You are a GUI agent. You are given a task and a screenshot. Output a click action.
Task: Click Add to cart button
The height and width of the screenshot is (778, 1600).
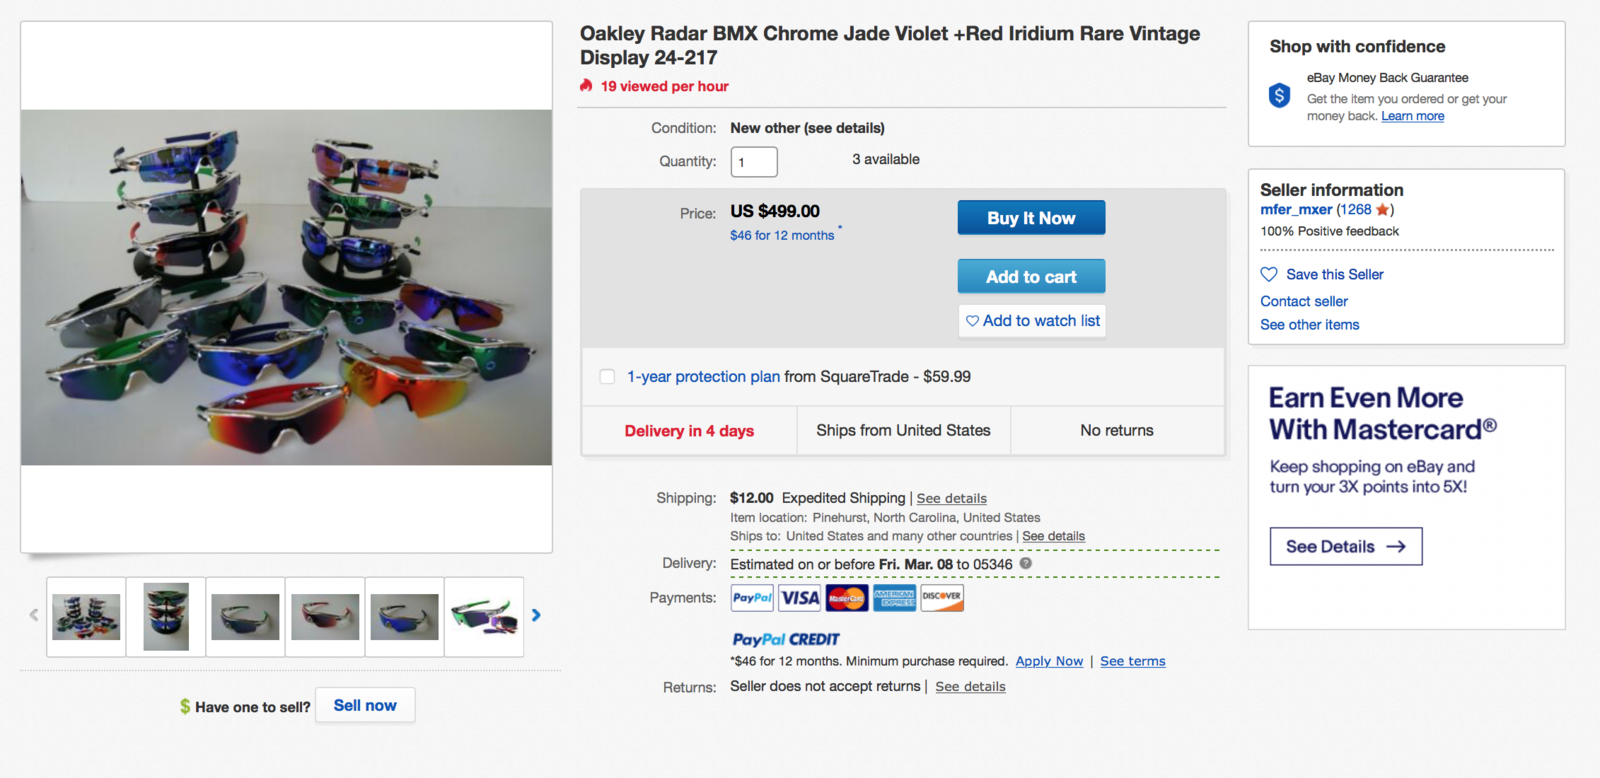pyautogui.click(x=1031, y=277)
